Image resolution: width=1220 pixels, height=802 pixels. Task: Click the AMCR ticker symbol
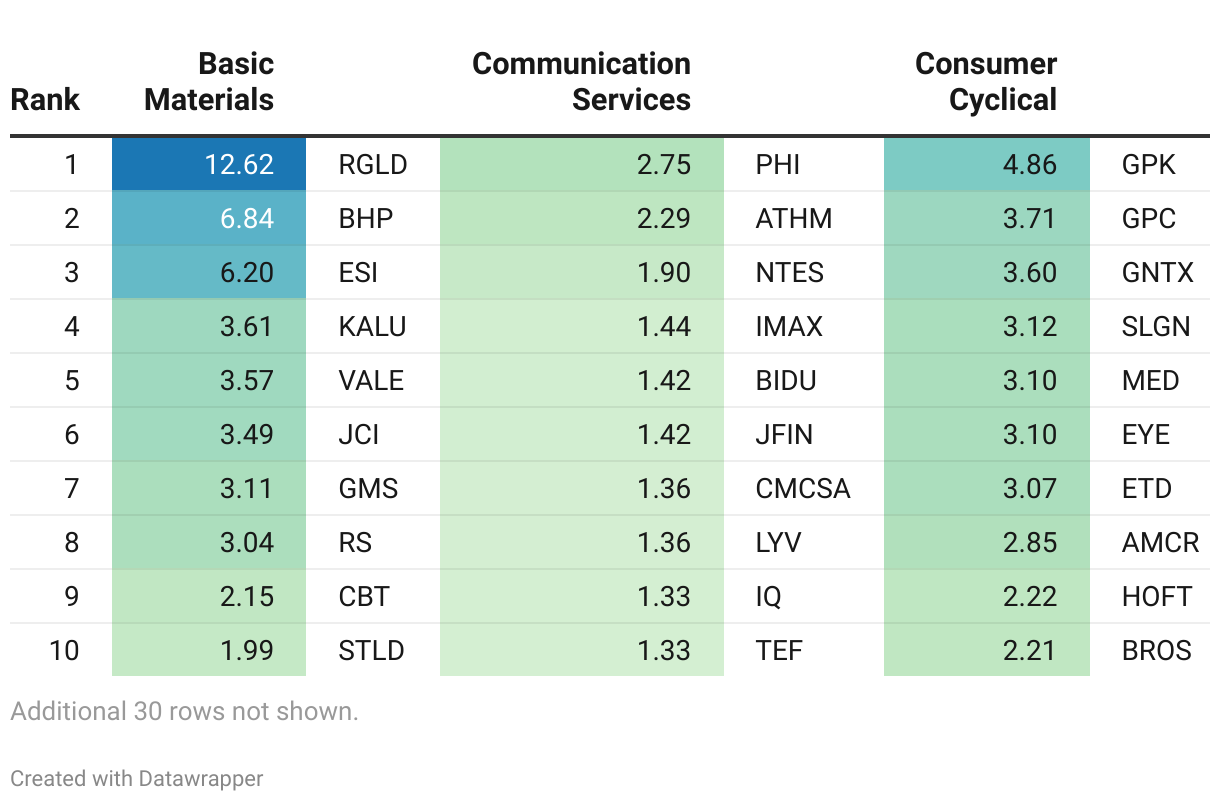coord(1160,542)
